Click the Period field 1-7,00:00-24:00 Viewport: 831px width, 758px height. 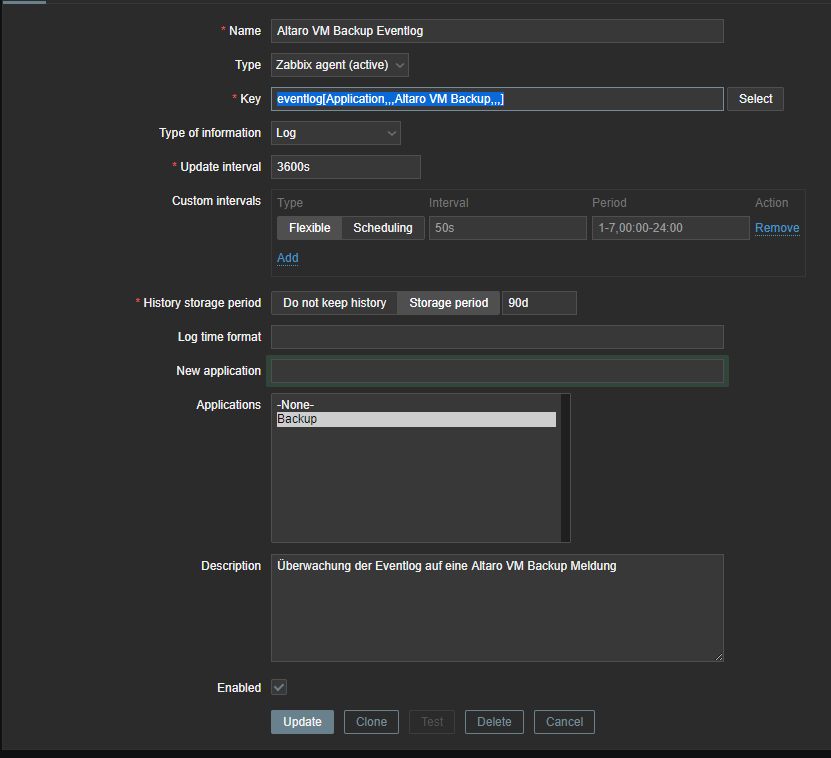click(x=669, y=228)
